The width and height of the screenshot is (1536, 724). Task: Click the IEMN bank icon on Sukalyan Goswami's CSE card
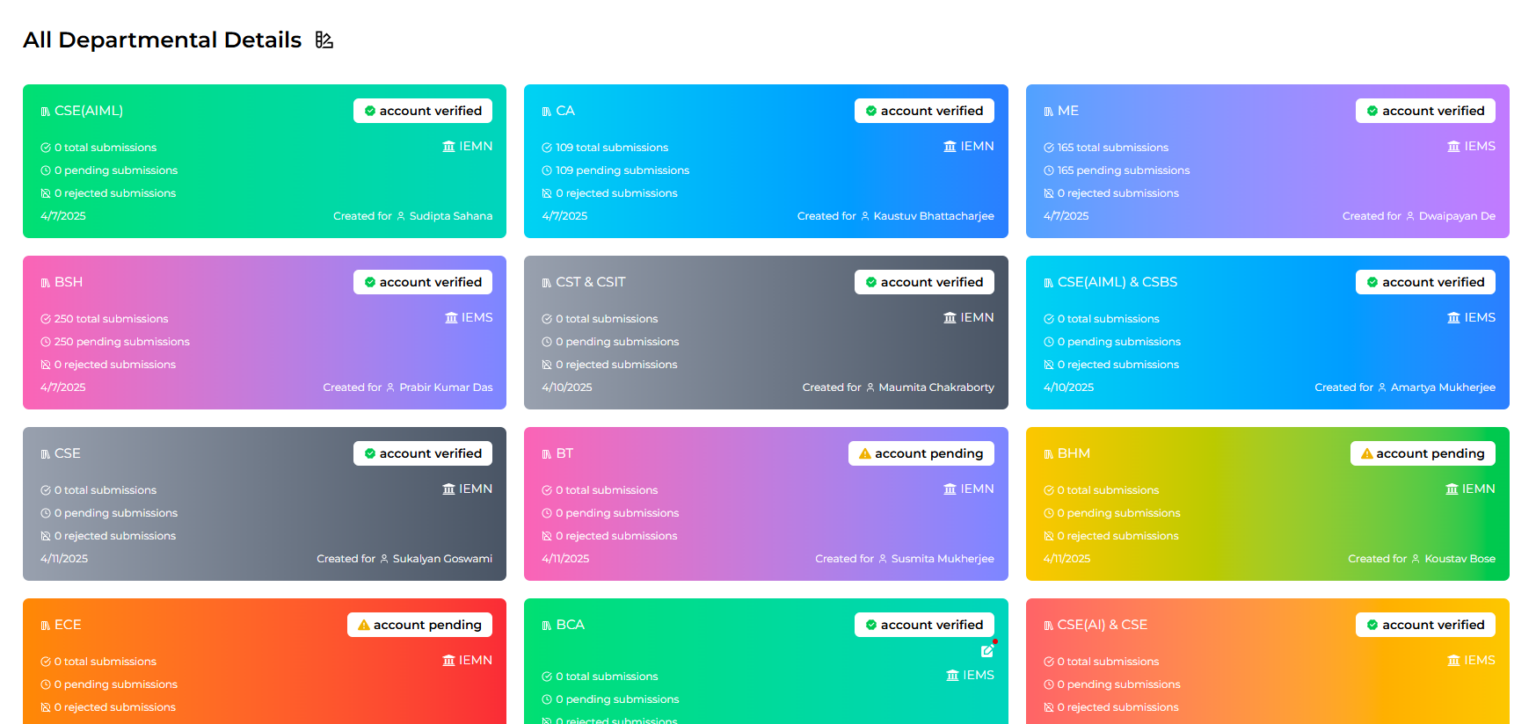coord(449,489)
